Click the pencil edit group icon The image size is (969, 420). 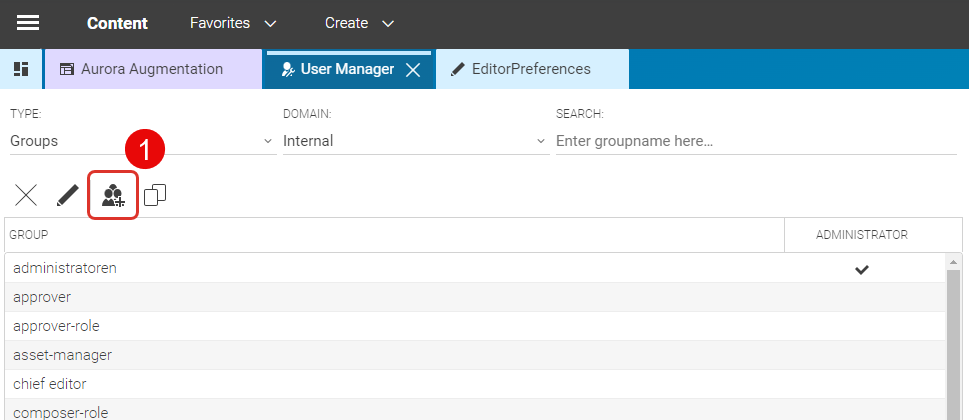pos(67,195)
